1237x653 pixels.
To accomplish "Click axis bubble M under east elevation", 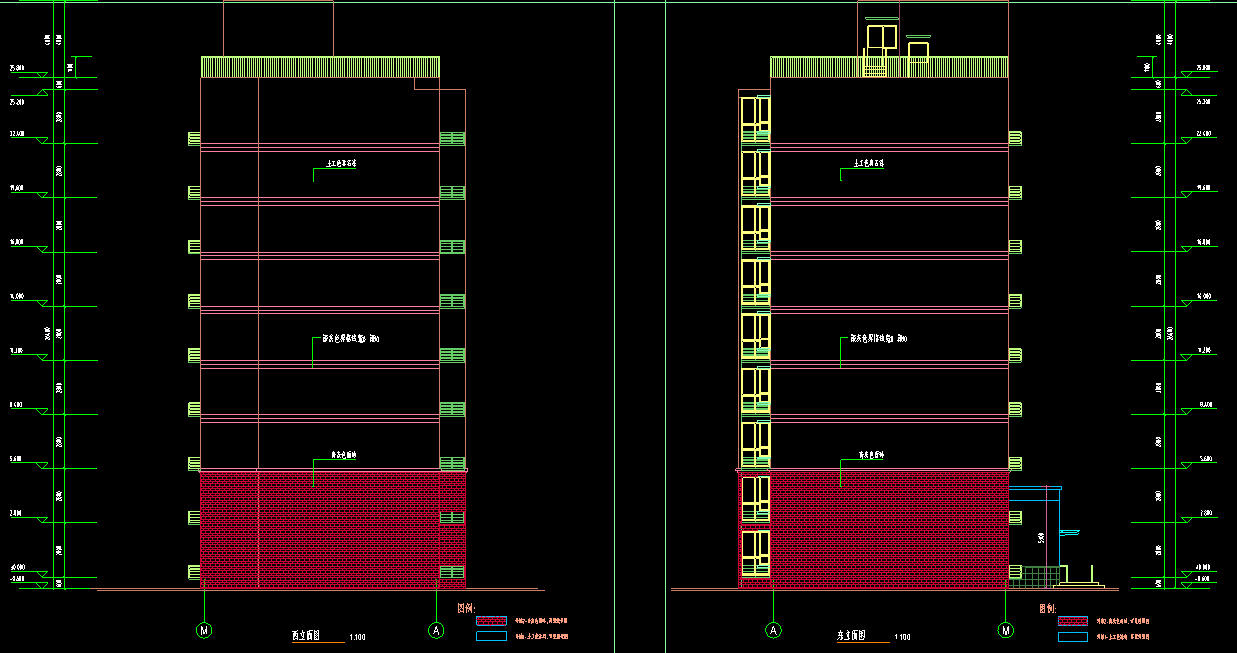I will [1005, 630].
